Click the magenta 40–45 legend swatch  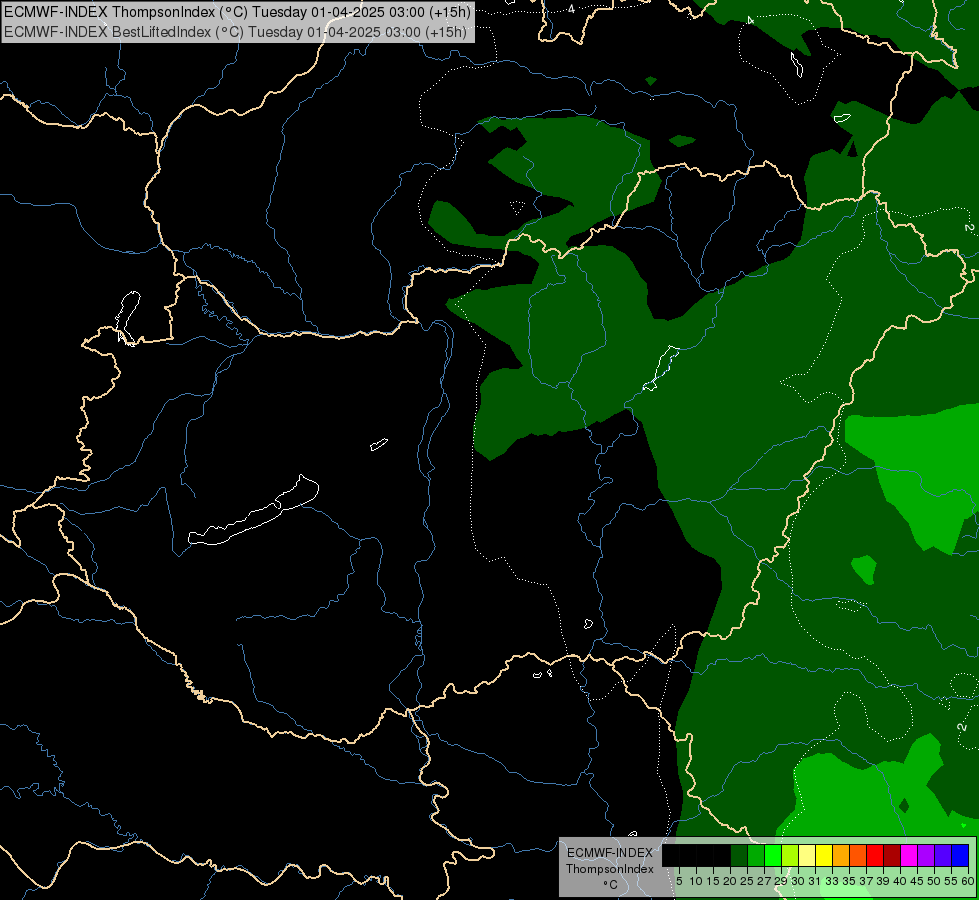point(909,856)
